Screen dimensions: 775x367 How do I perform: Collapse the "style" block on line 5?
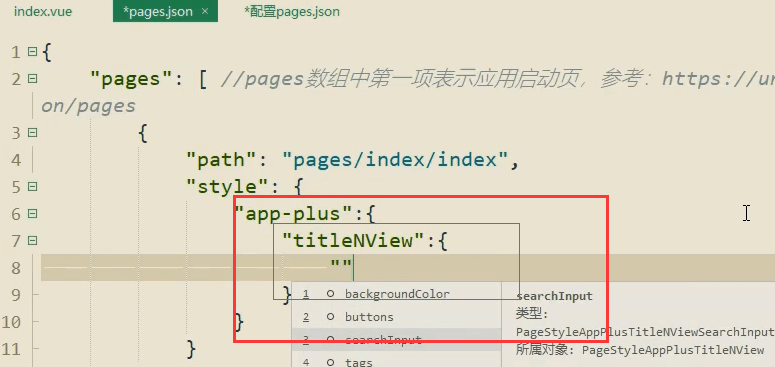point(32,187)
